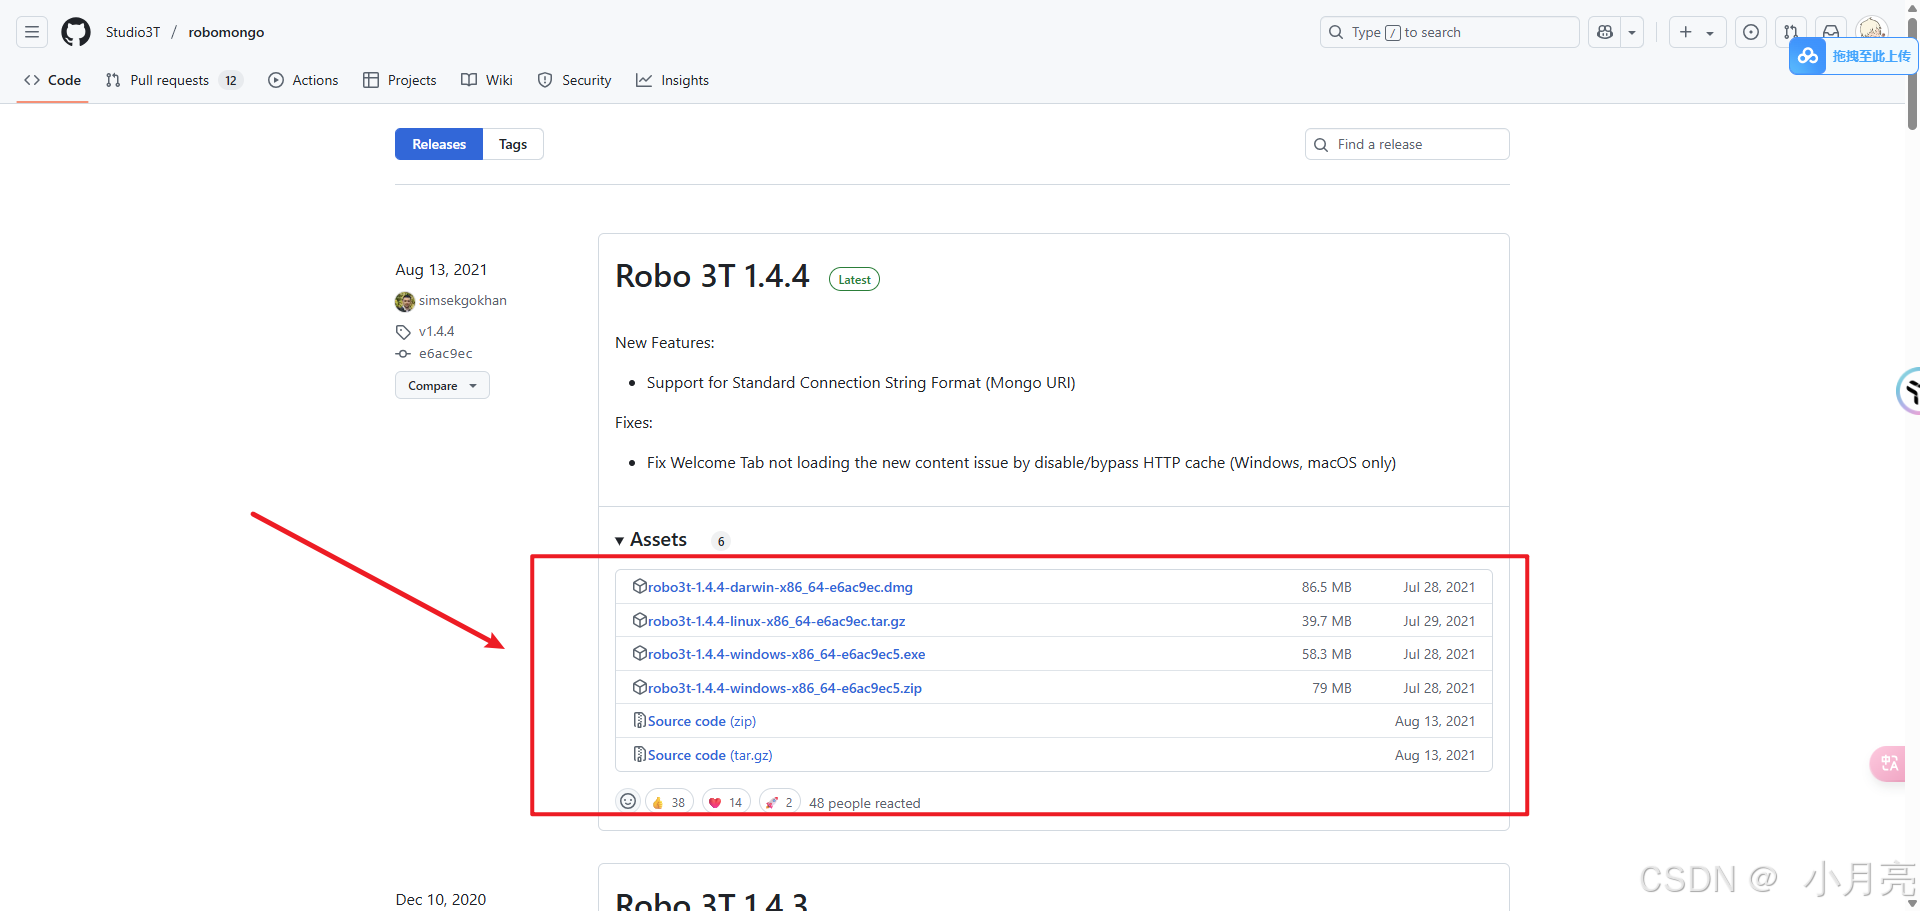Switch to the Actions tab
The height and width of the screenshot is (911, 1920).
pyautogui.click(x=303, y=80)
